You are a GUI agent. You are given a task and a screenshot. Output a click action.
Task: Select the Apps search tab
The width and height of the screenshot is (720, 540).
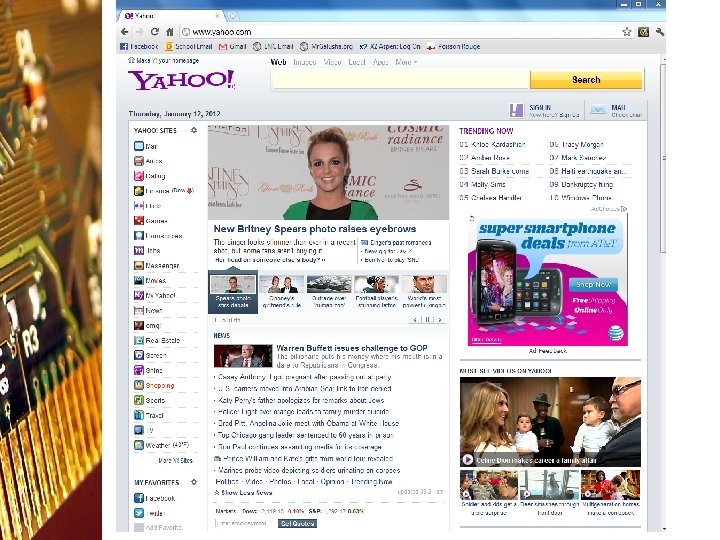(x=380, y=62)
